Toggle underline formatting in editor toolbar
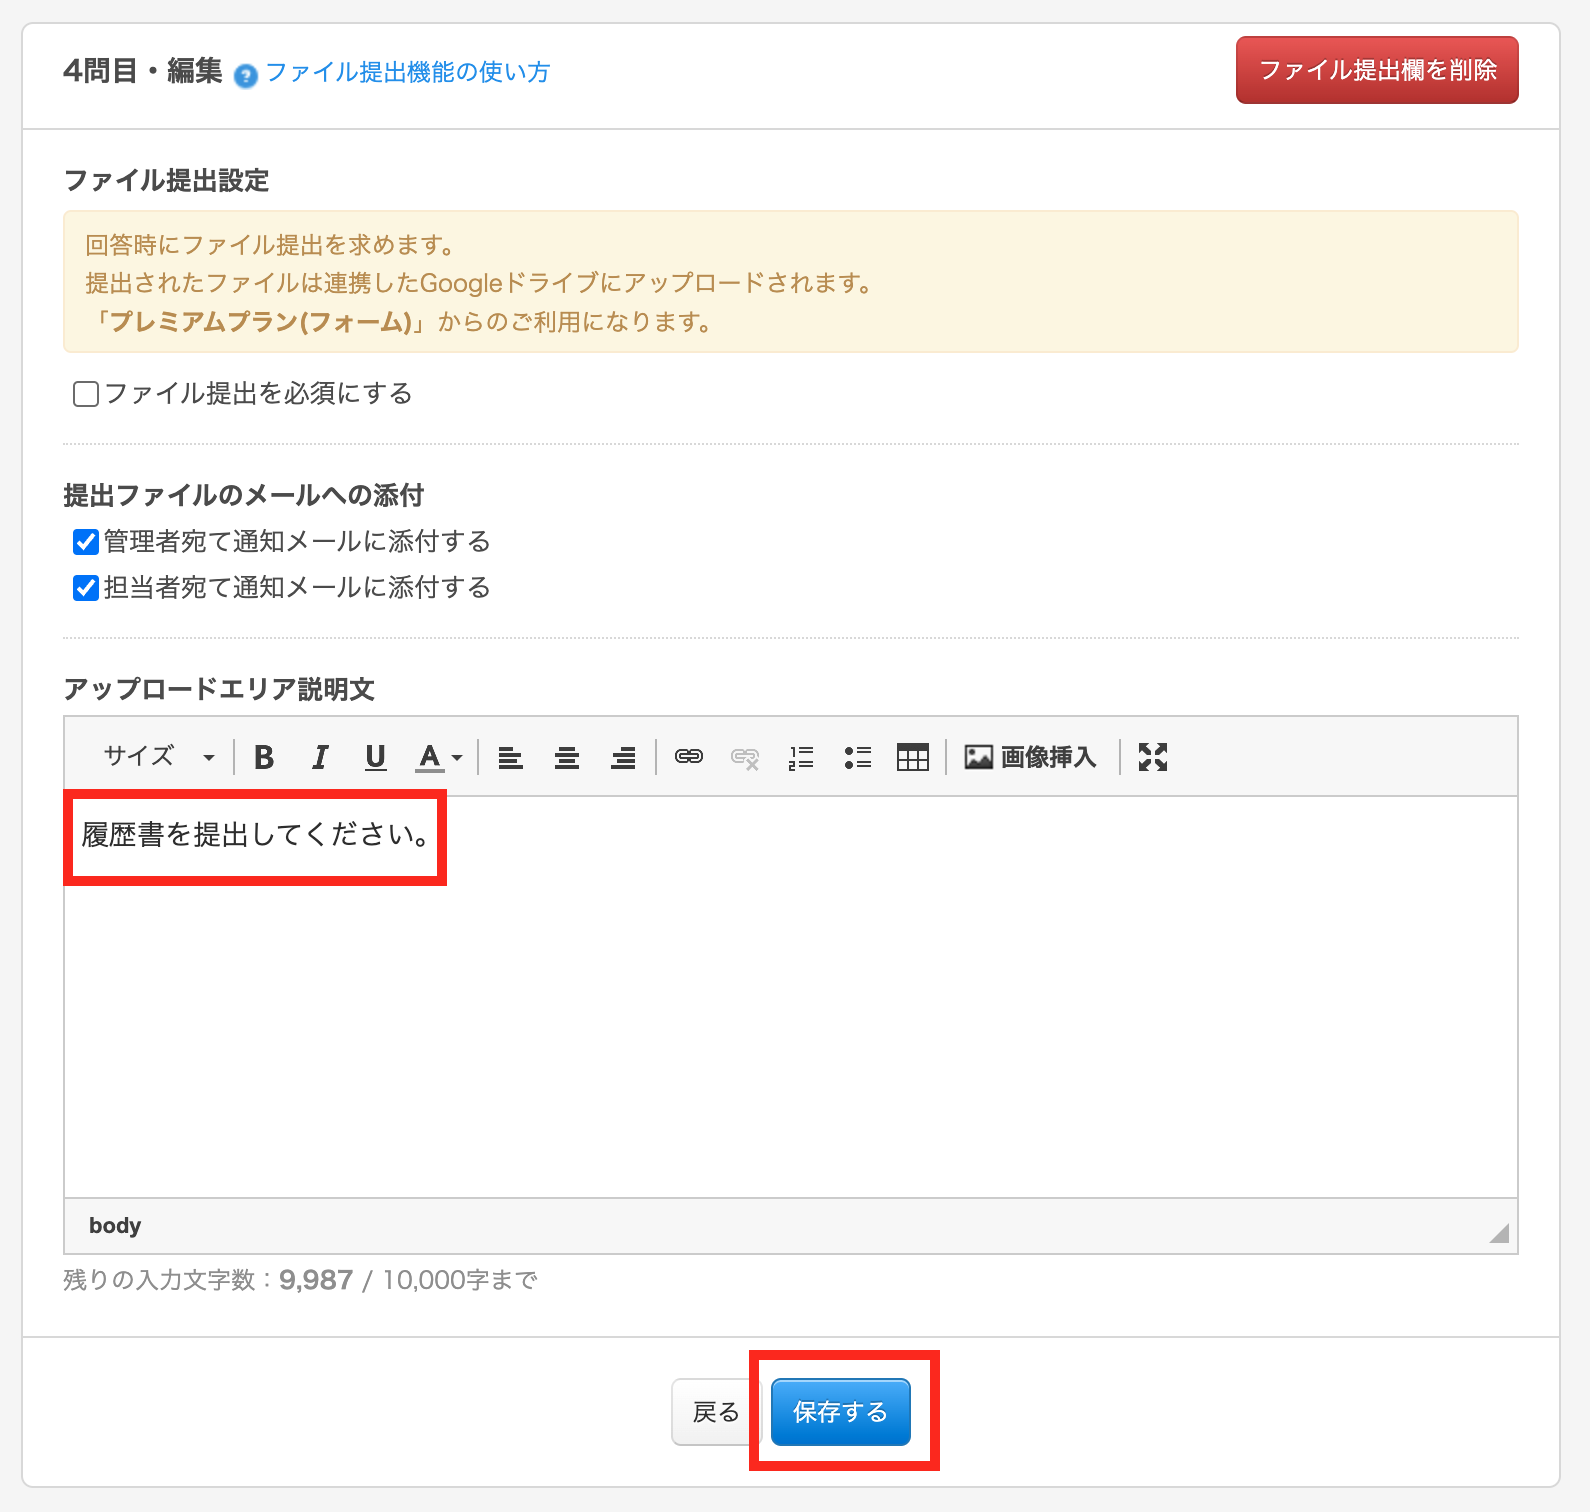Image resolution: width=1590 pixels, height=1512 pixels. coord(375,758)
